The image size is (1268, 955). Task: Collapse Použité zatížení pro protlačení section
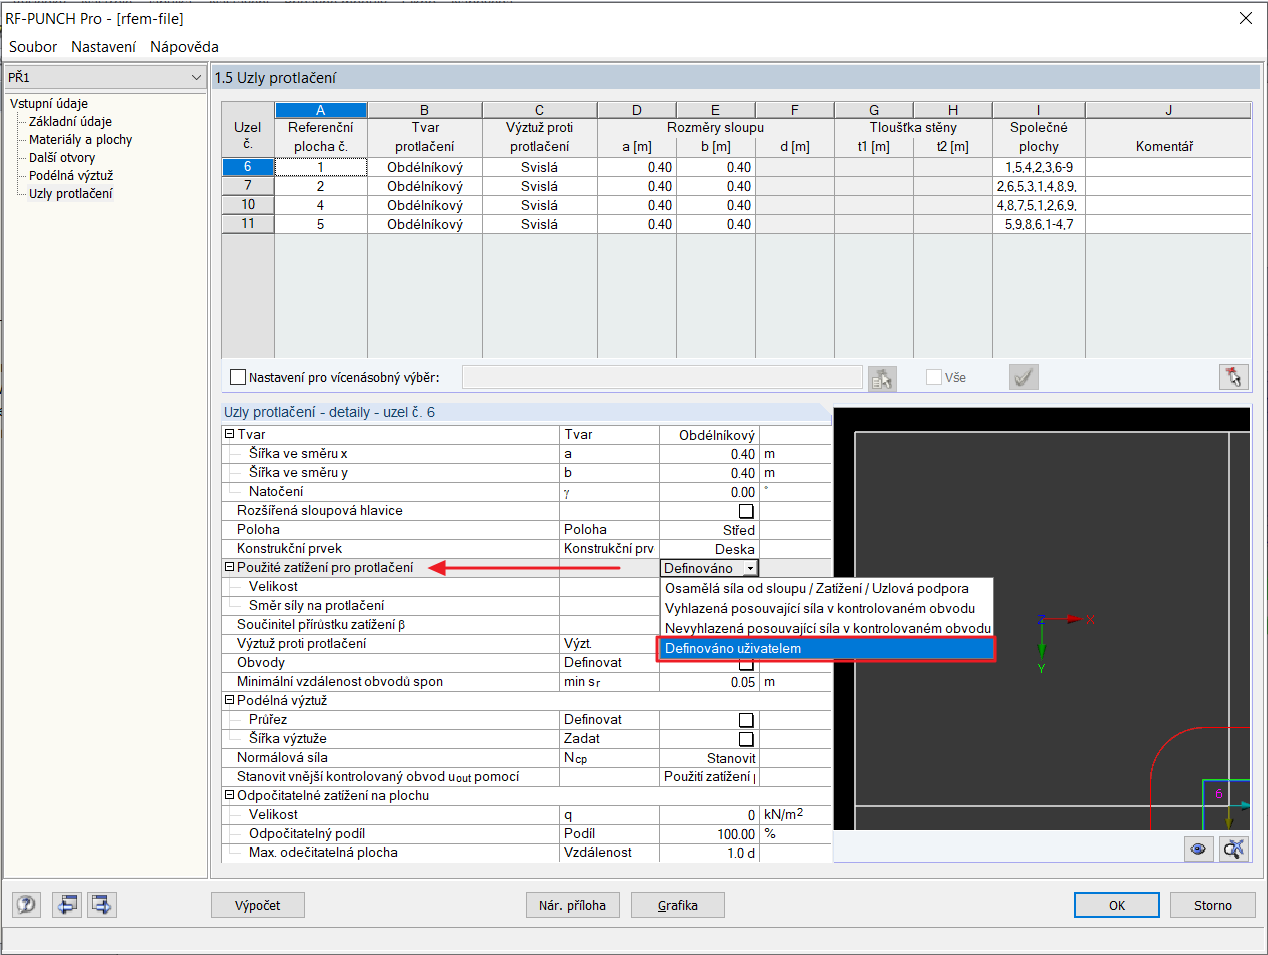(229, 567)
